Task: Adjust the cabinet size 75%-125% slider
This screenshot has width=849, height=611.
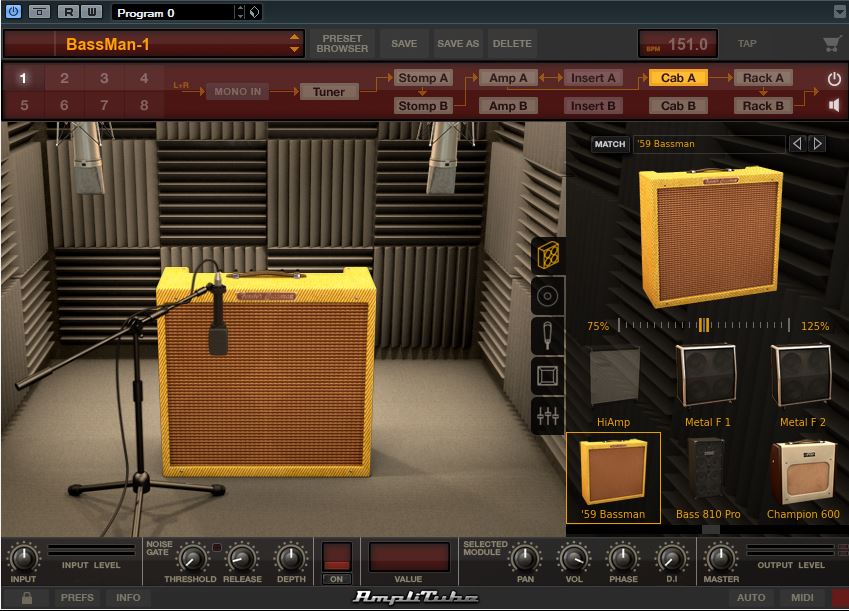Action: 704,325
